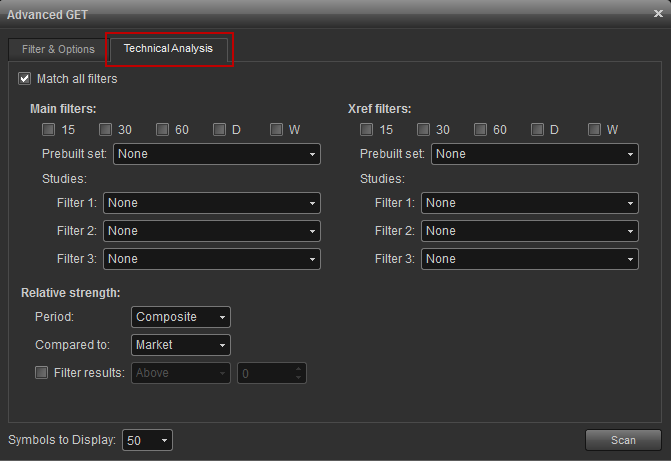The width and height of the screenshot is (671, 461).
Task: Check Main filters D daily checkbox
Action: tap(220, 129)
